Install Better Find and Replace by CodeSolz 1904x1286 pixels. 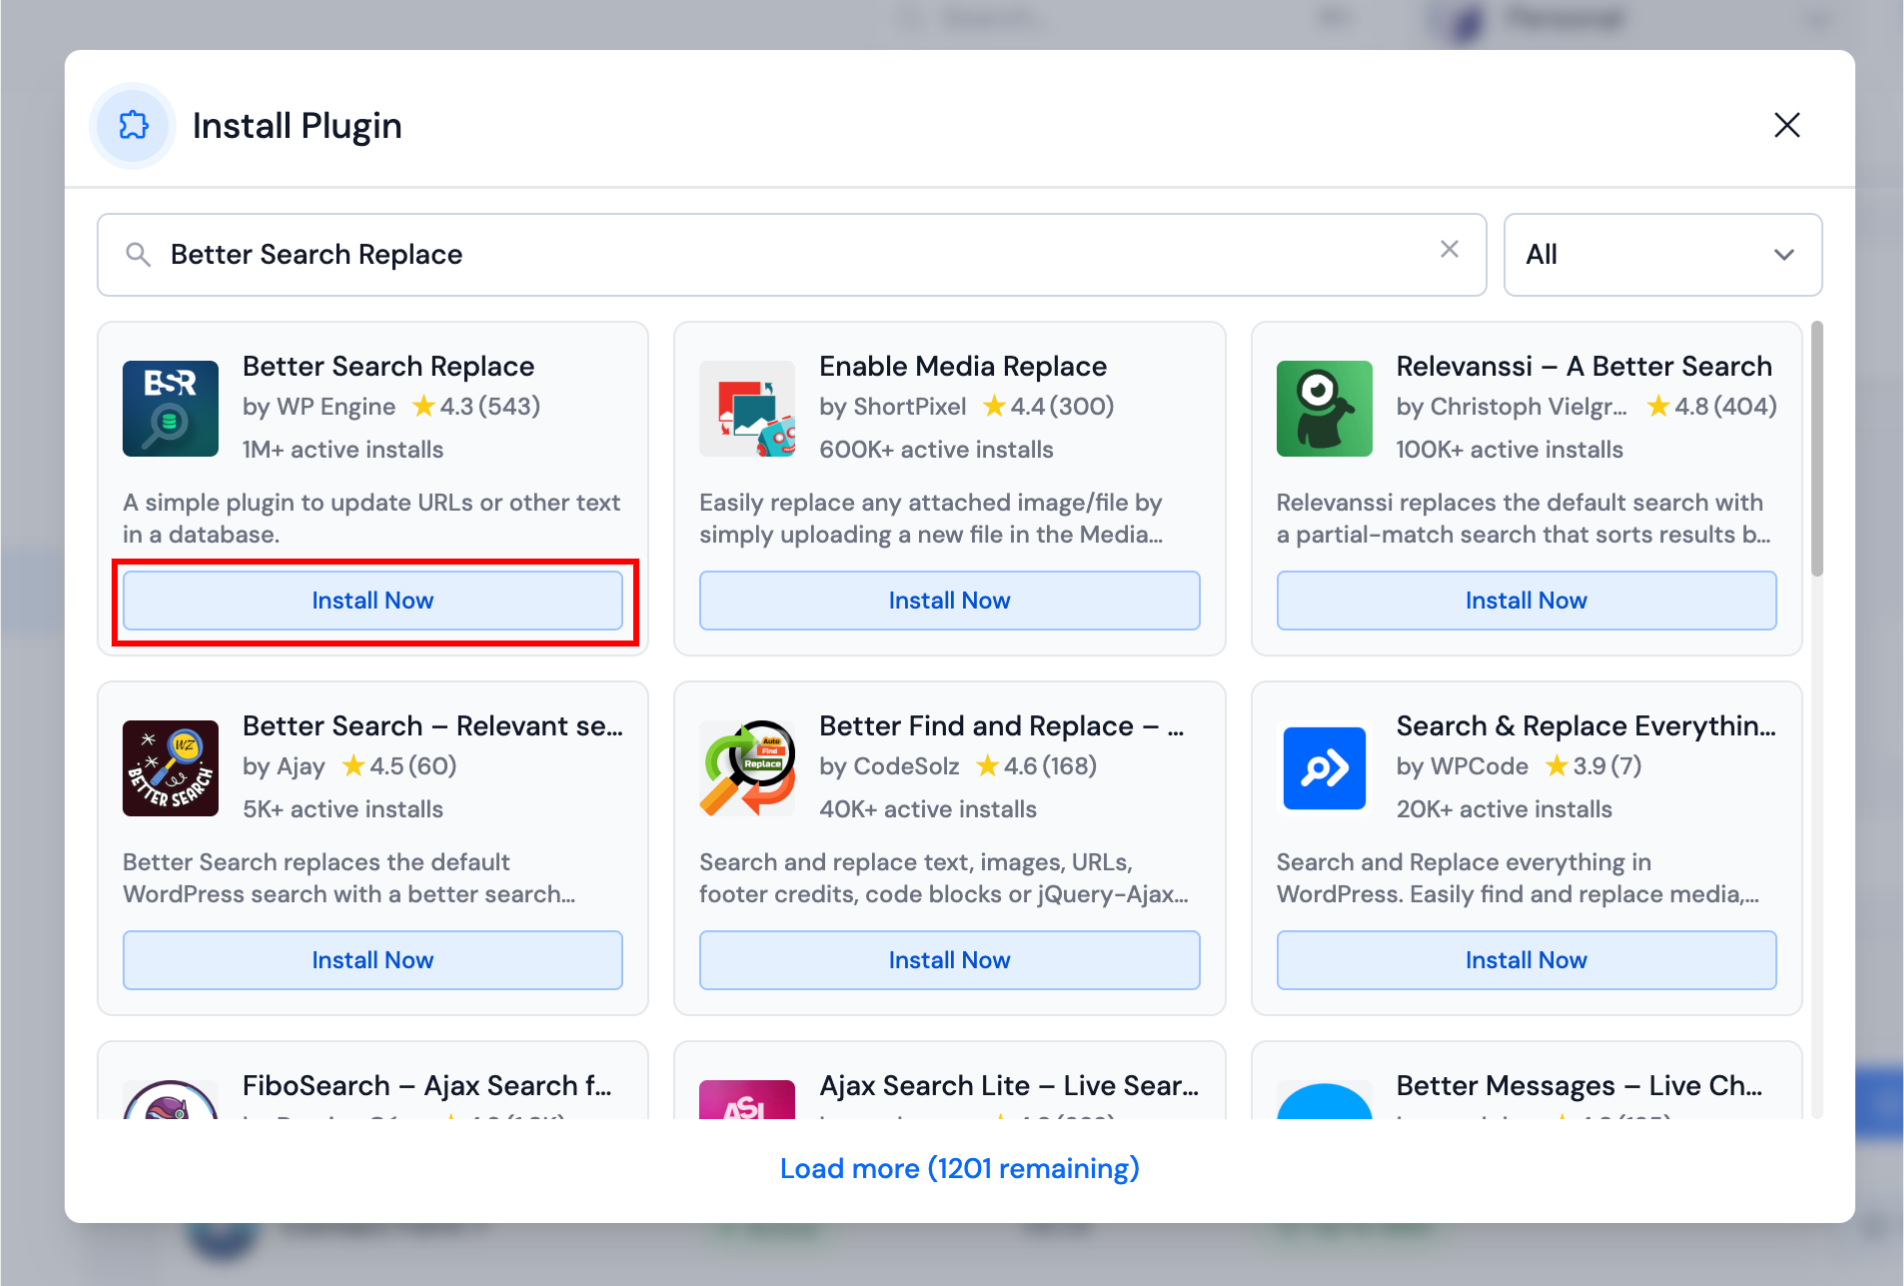[949, 960]
